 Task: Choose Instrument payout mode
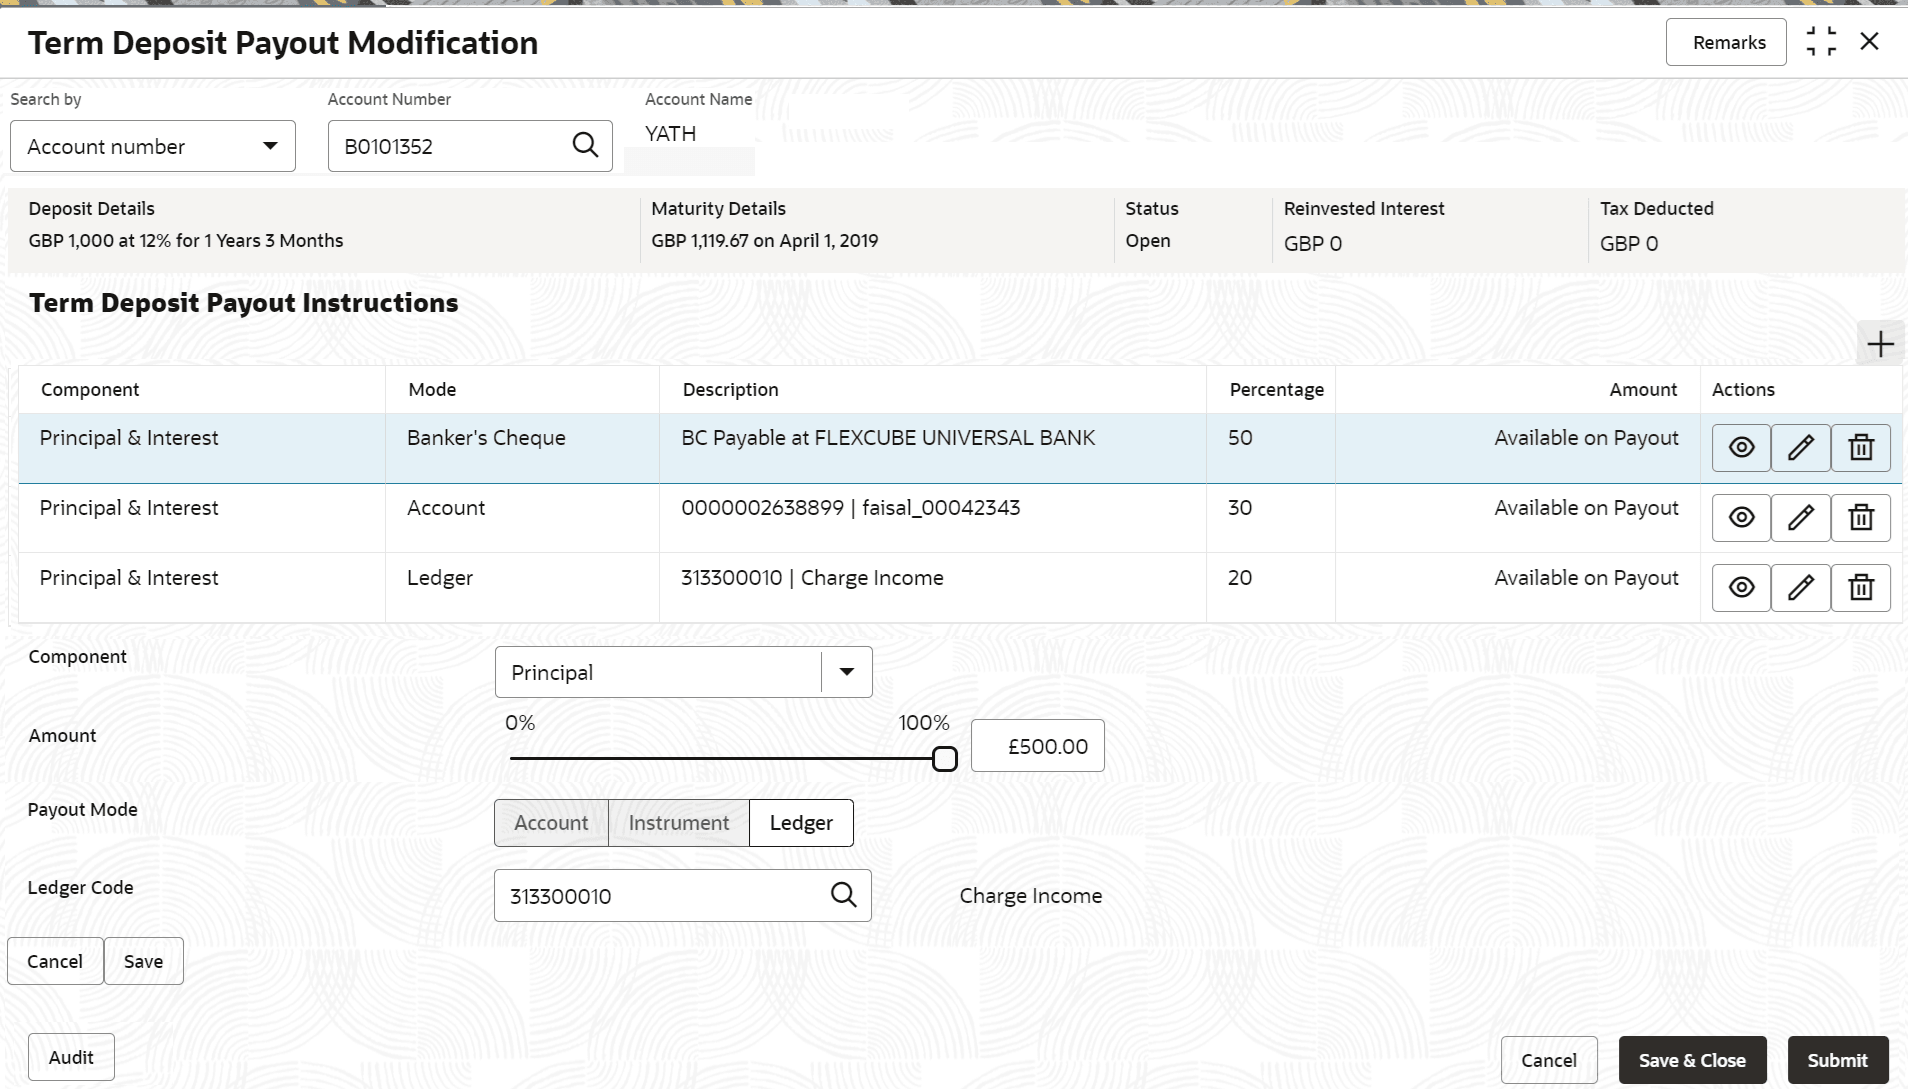click(678, 823)
